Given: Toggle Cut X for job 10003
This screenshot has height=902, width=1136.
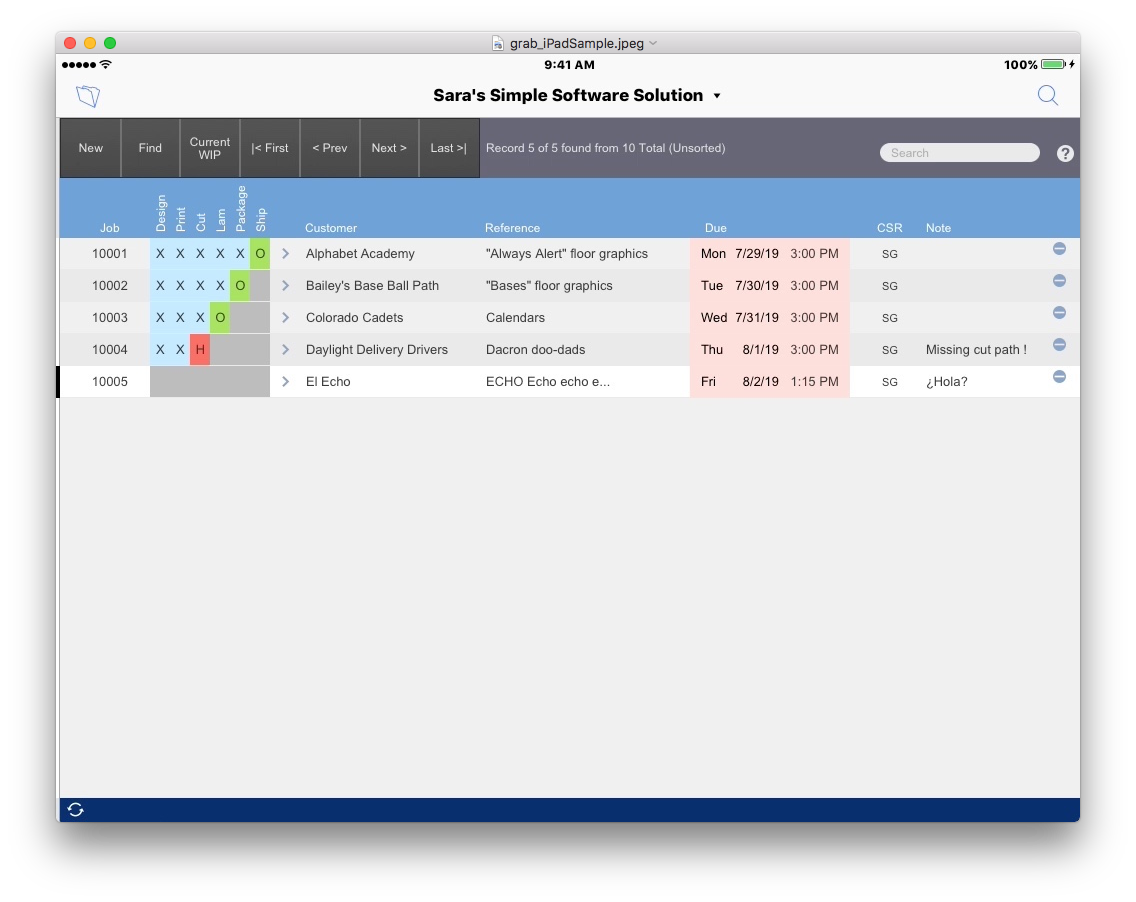Looking at the screenshot, I should (x=200, y=317).
